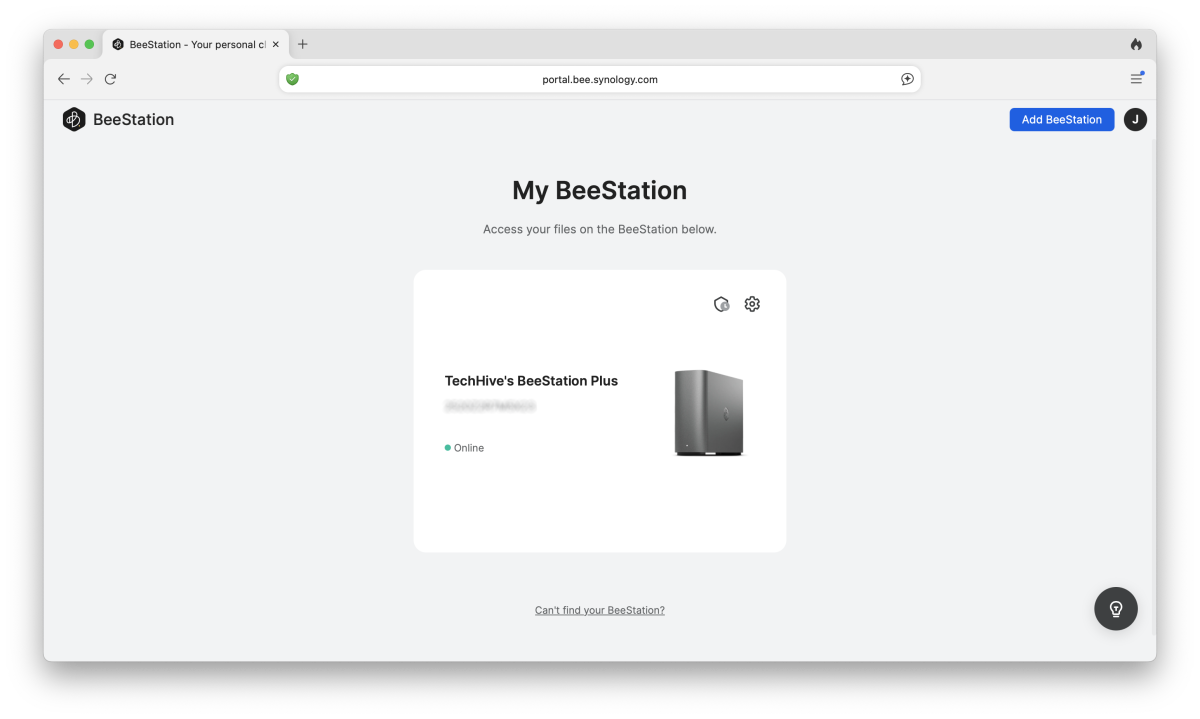Image resolution: width=1200 pixels, height=719 pixels.
Task: Click the green shield security icon
Action: point(292,79)
